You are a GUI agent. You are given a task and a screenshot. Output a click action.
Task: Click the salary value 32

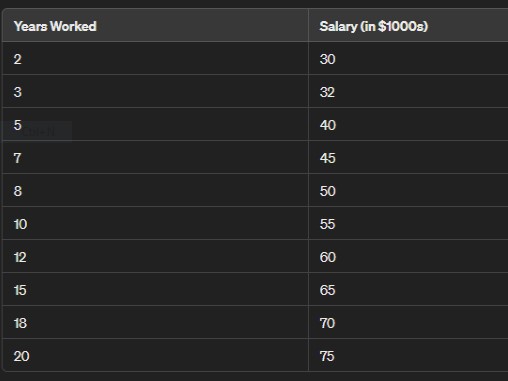coord(327,92)
